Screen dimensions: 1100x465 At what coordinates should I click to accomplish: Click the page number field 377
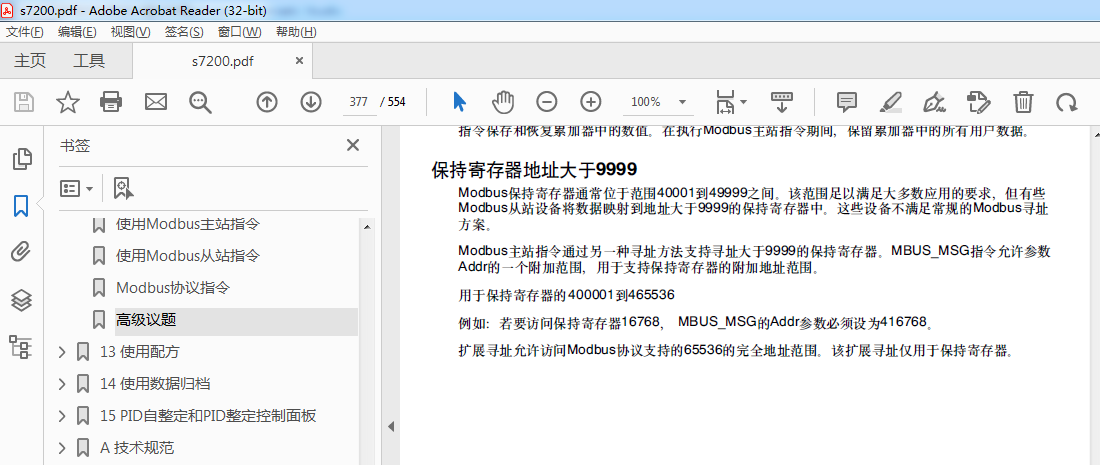tap(358, 102)
